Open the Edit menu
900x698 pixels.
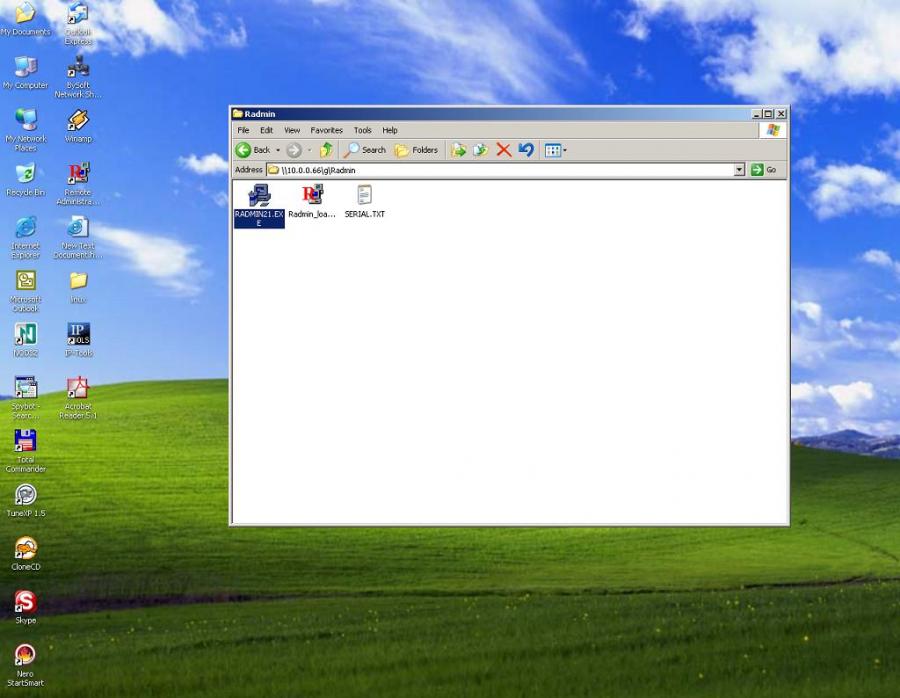[266, 130]
